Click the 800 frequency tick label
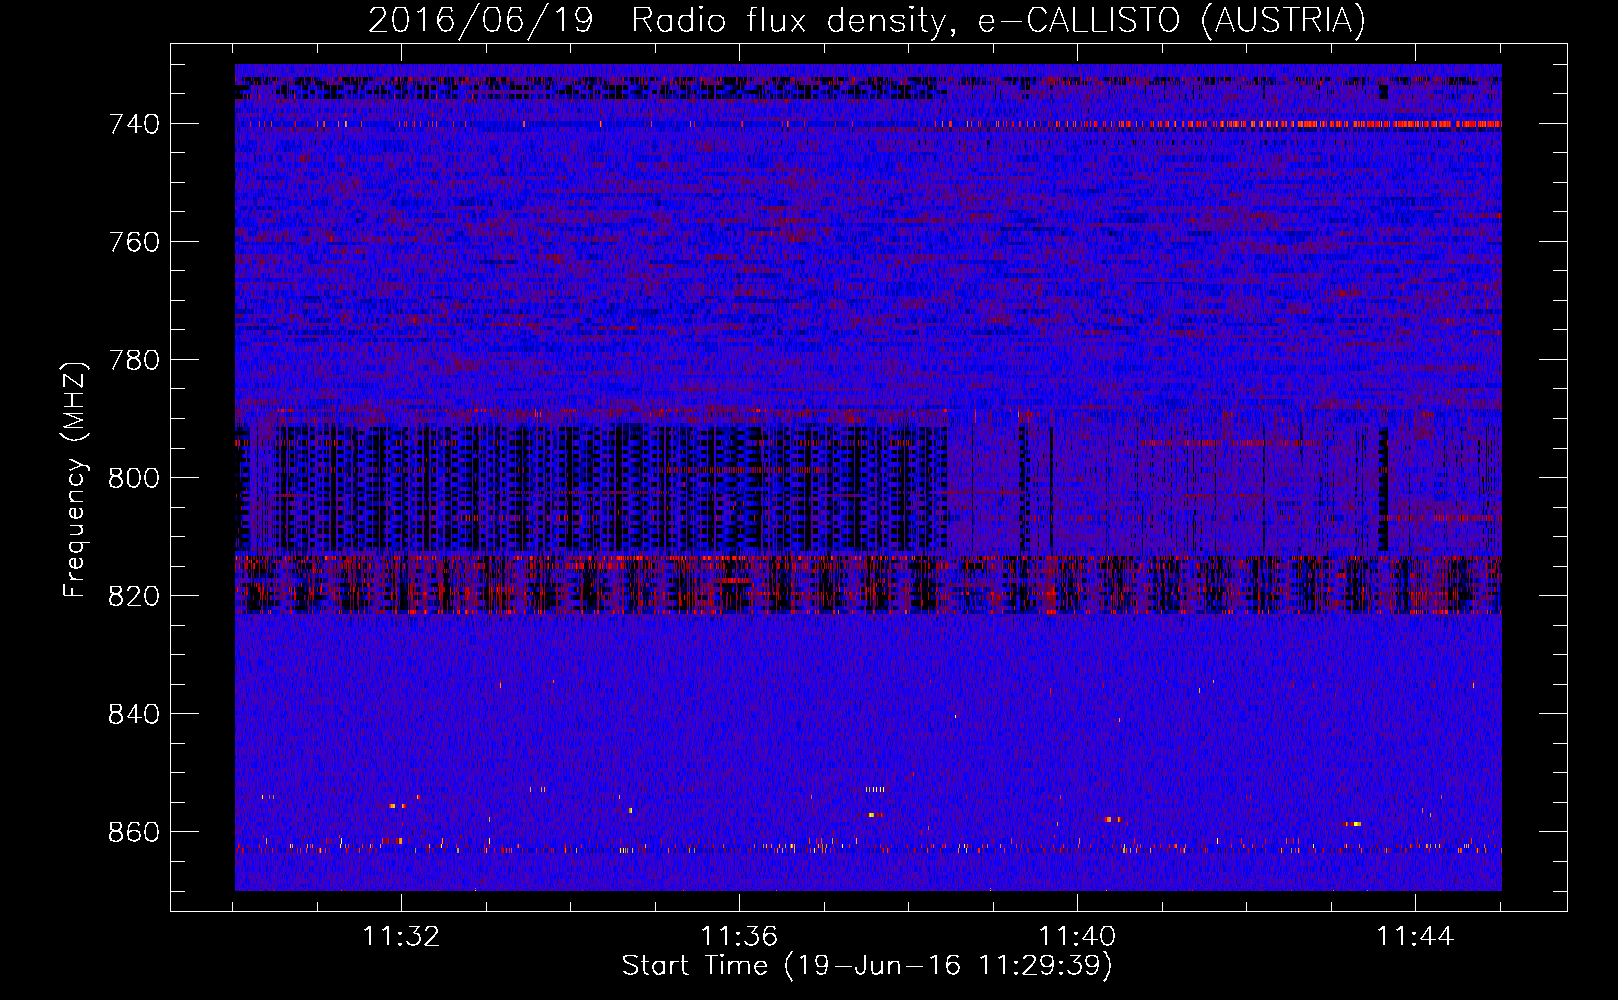This screenshot has width=1618, height=1000. 134,478
